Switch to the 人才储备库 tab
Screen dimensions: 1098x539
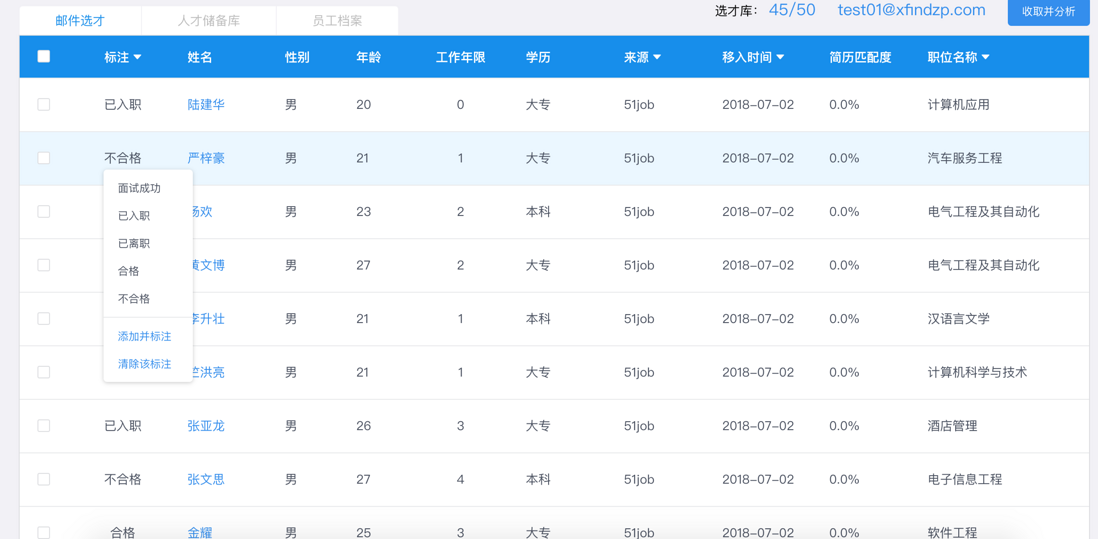tap(209, 20)
